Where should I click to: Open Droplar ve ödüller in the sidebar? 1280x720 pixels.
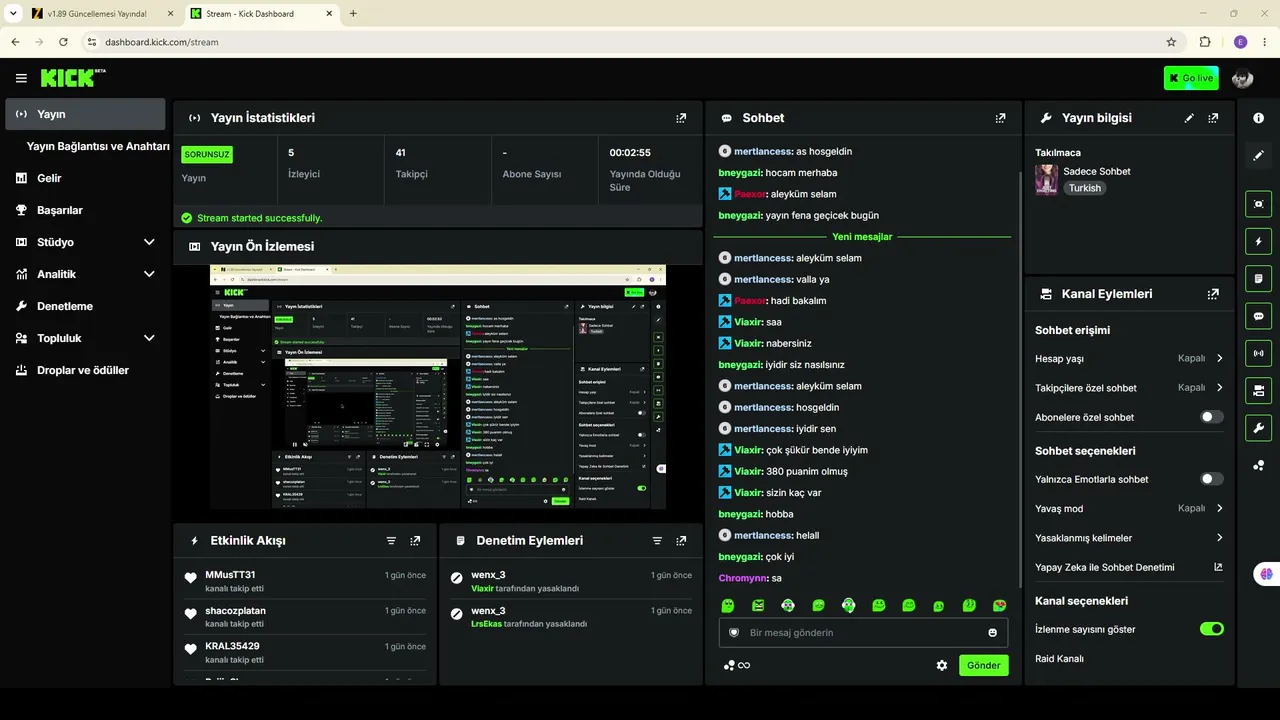(x=85, y=370)
